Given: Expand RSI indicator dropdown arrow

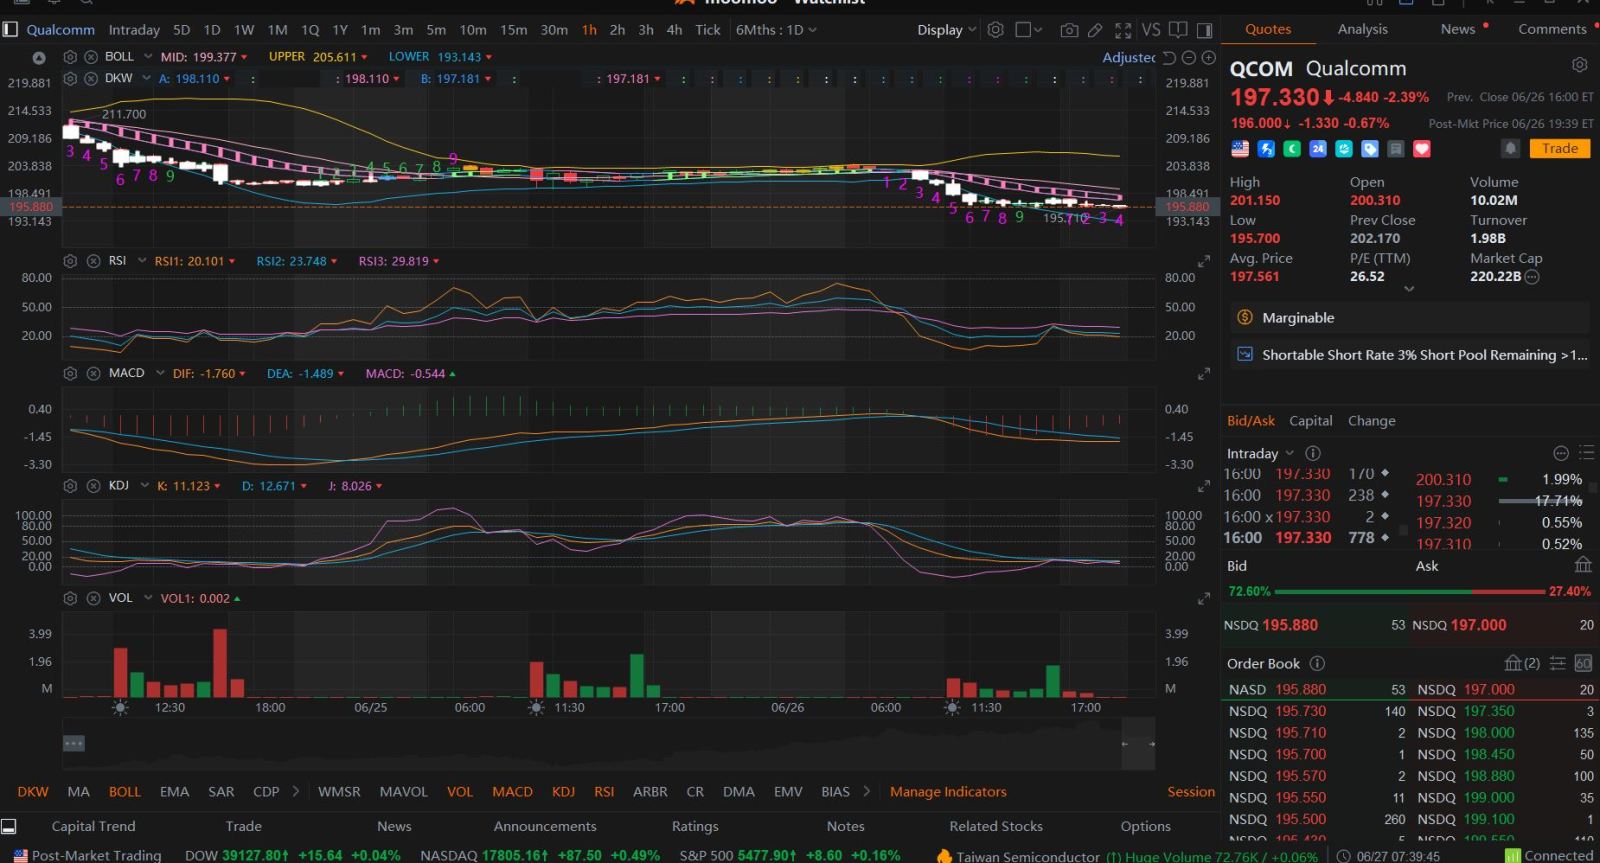Looking at the screenshot, I should tap(142, 261).
